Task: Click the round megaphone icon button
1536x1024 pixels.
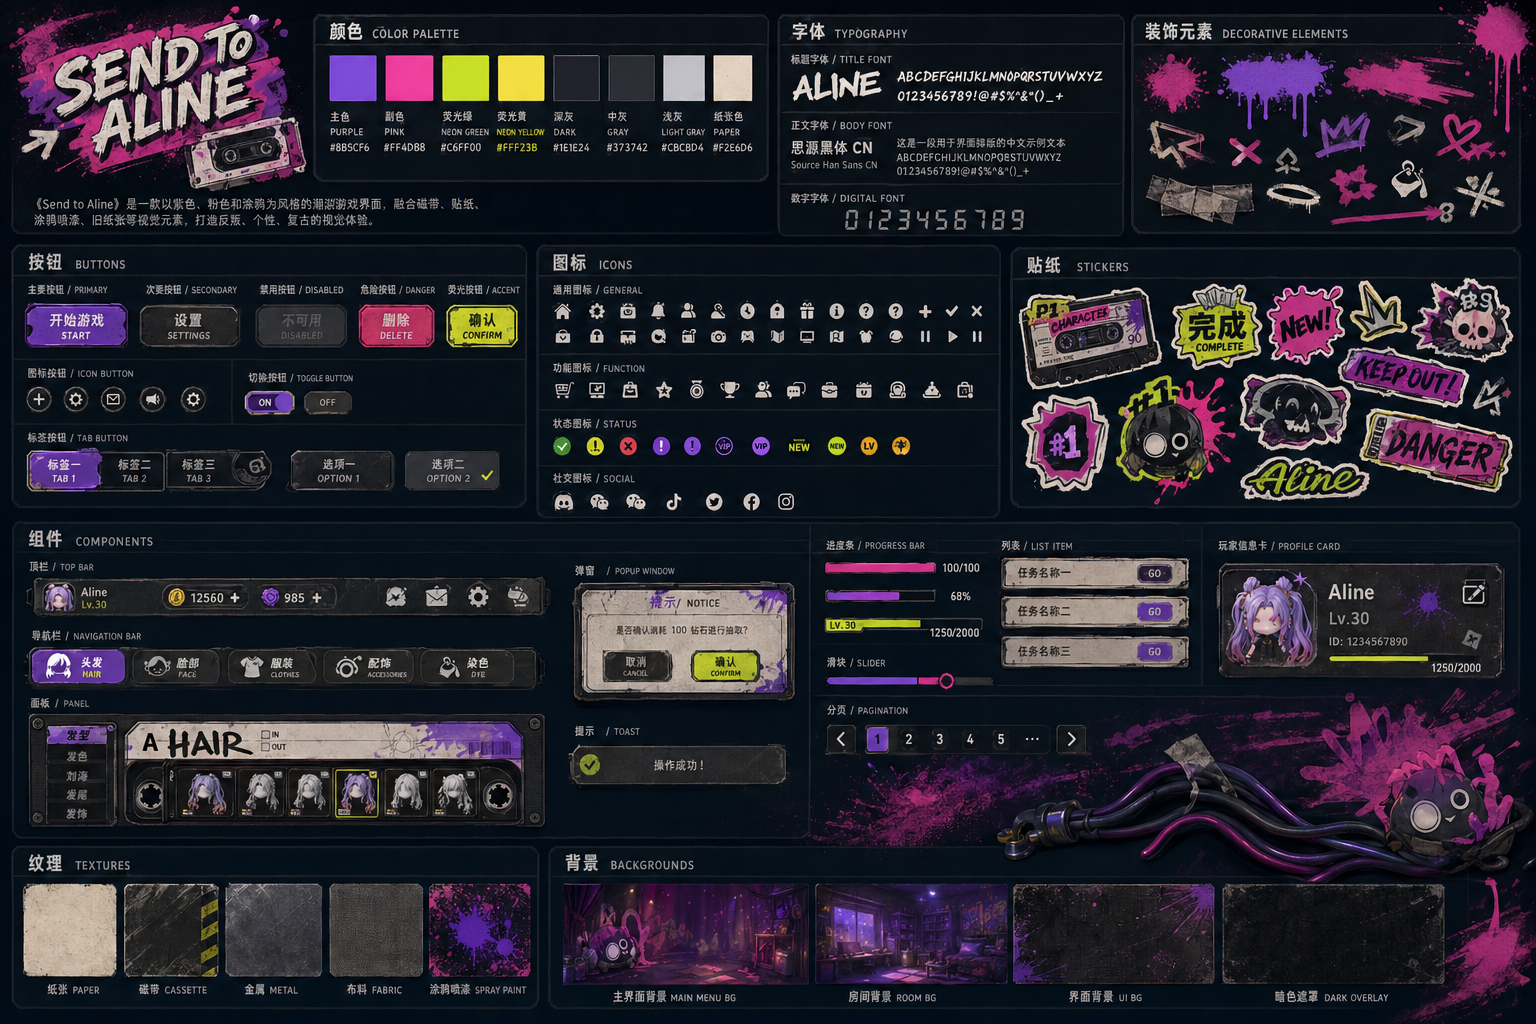Action: click(152, 400)
